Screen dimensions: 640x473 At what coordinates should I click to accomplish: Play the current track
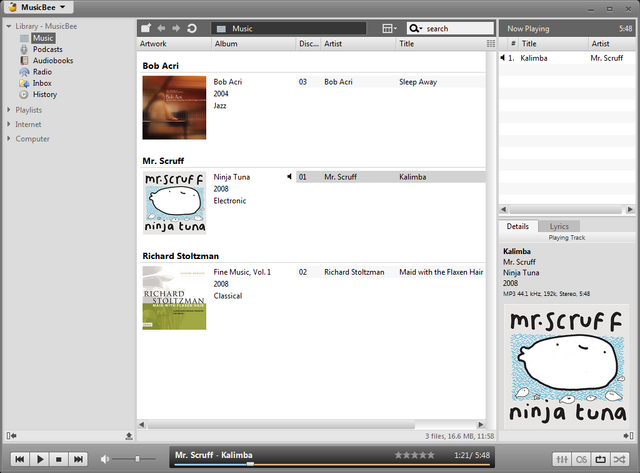tap(40, 460)
